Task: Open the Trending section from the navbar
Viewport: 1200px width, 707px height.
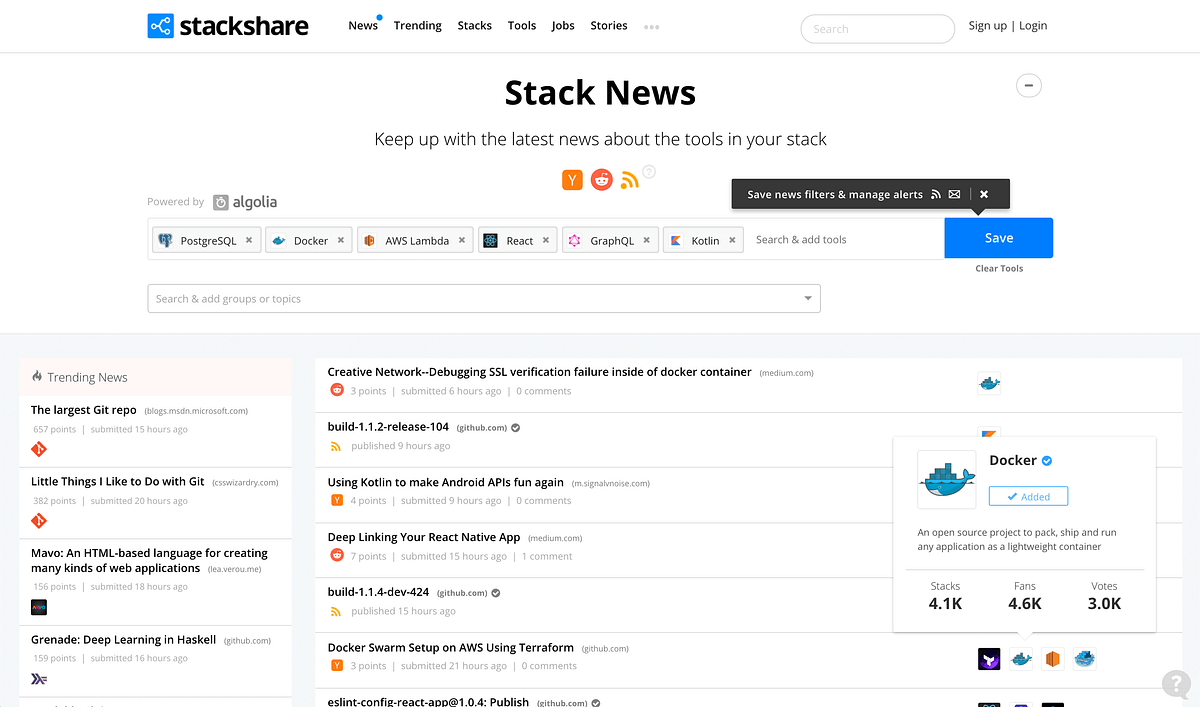Action: [417, 25]
